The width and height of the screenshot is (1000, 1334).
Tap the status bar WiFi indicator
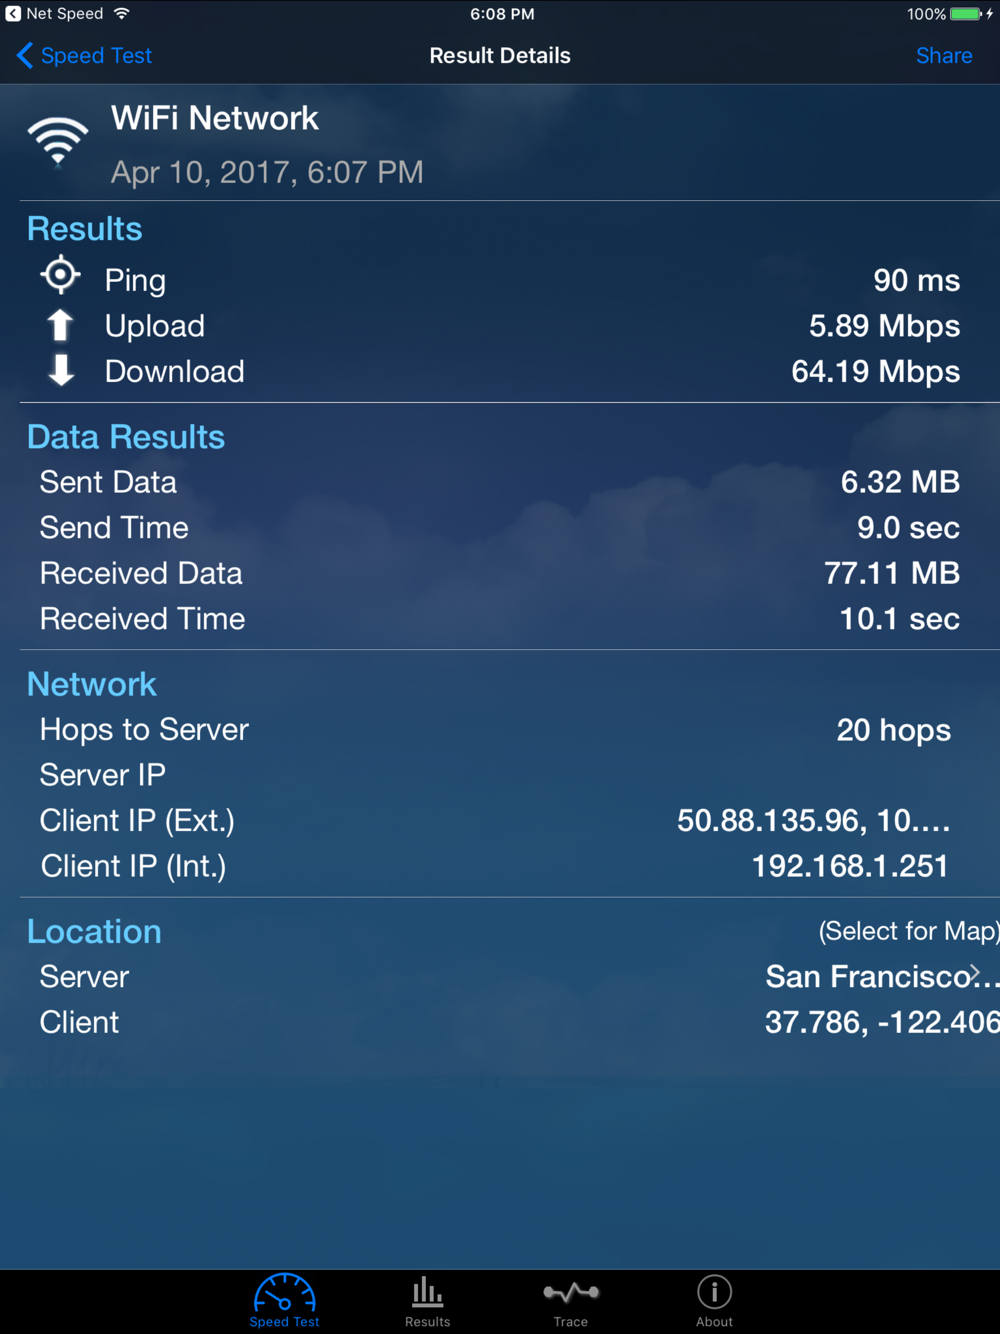122,14
